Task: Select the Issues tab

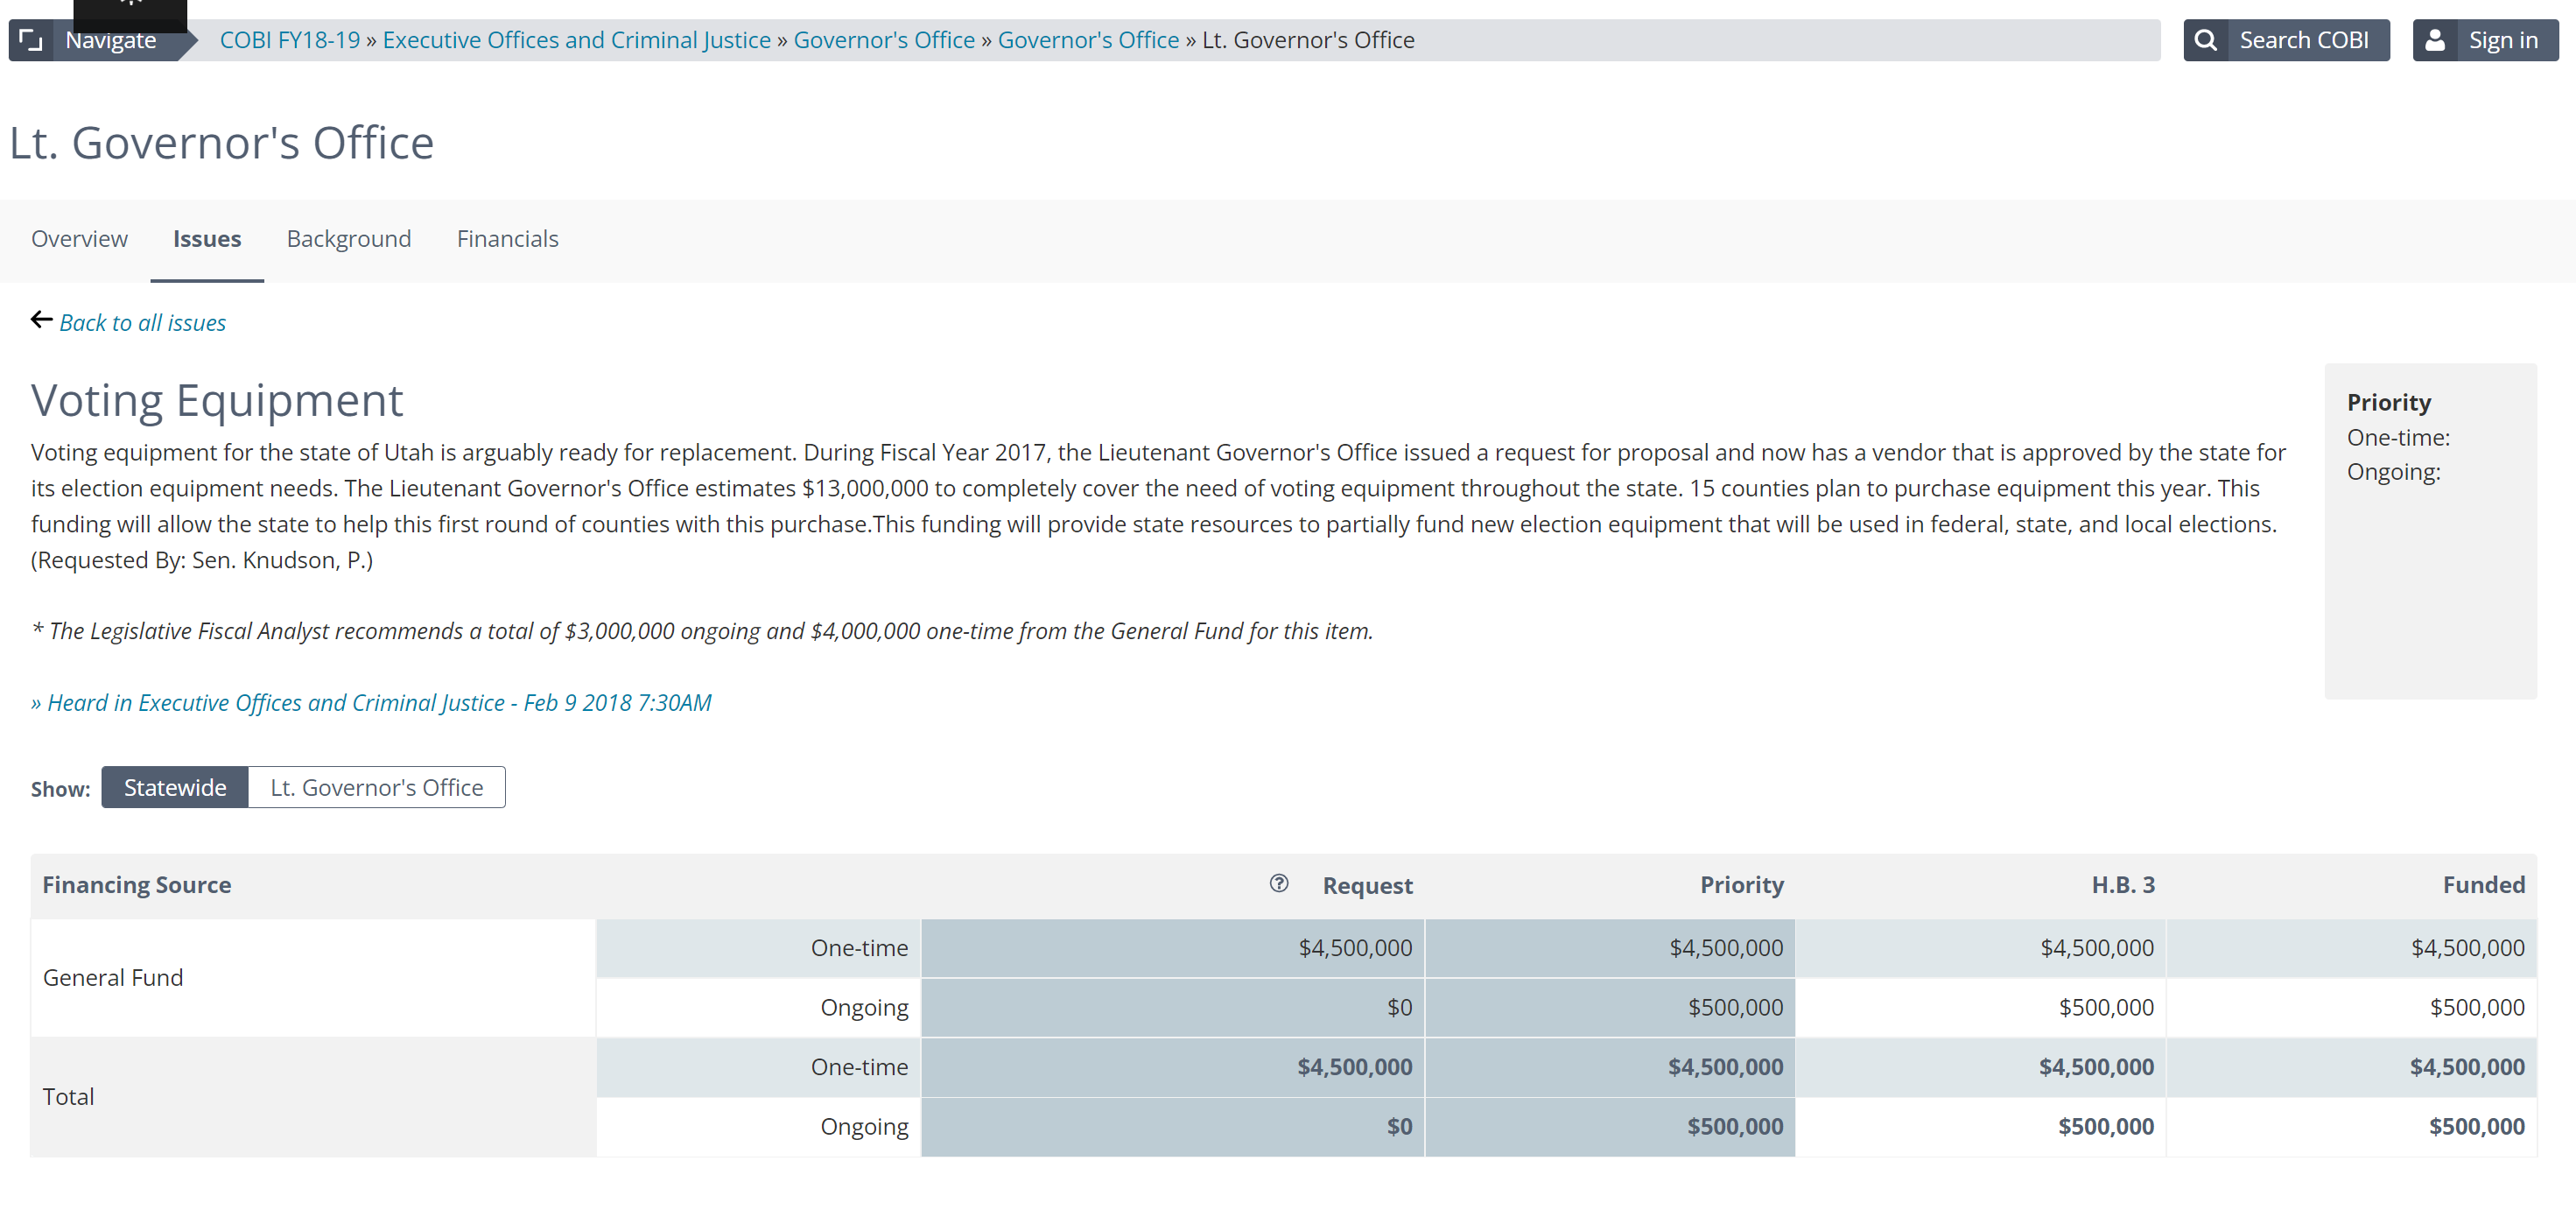Action: [x=207, y=239]
